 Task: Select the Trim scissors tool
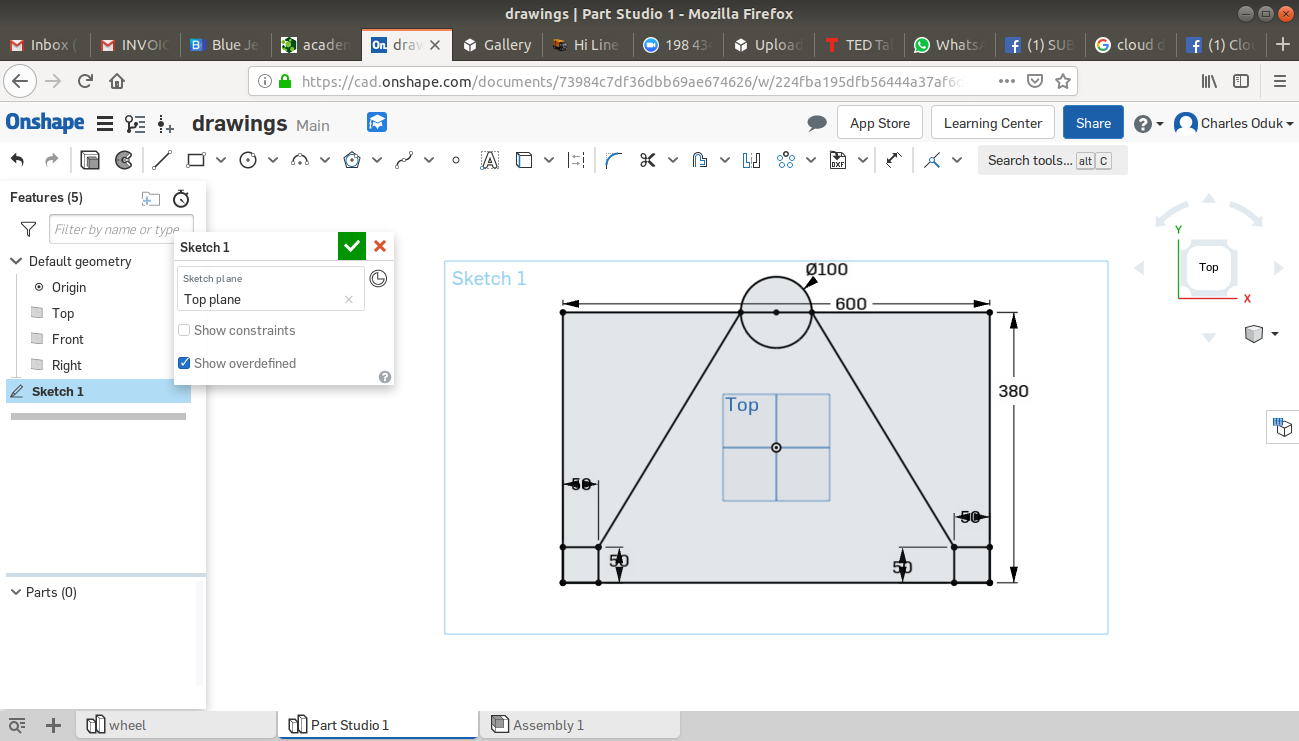coord(648,160)
